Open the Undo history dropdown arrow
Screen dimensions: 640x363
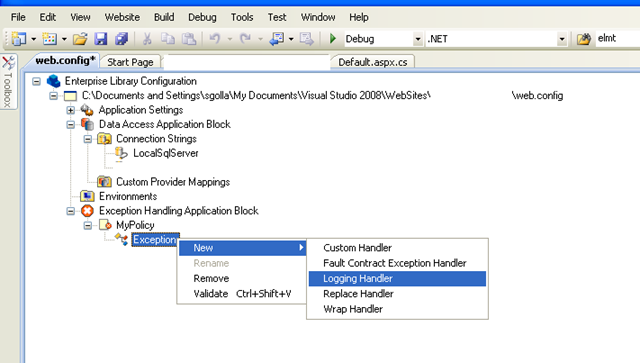point(230,39)
